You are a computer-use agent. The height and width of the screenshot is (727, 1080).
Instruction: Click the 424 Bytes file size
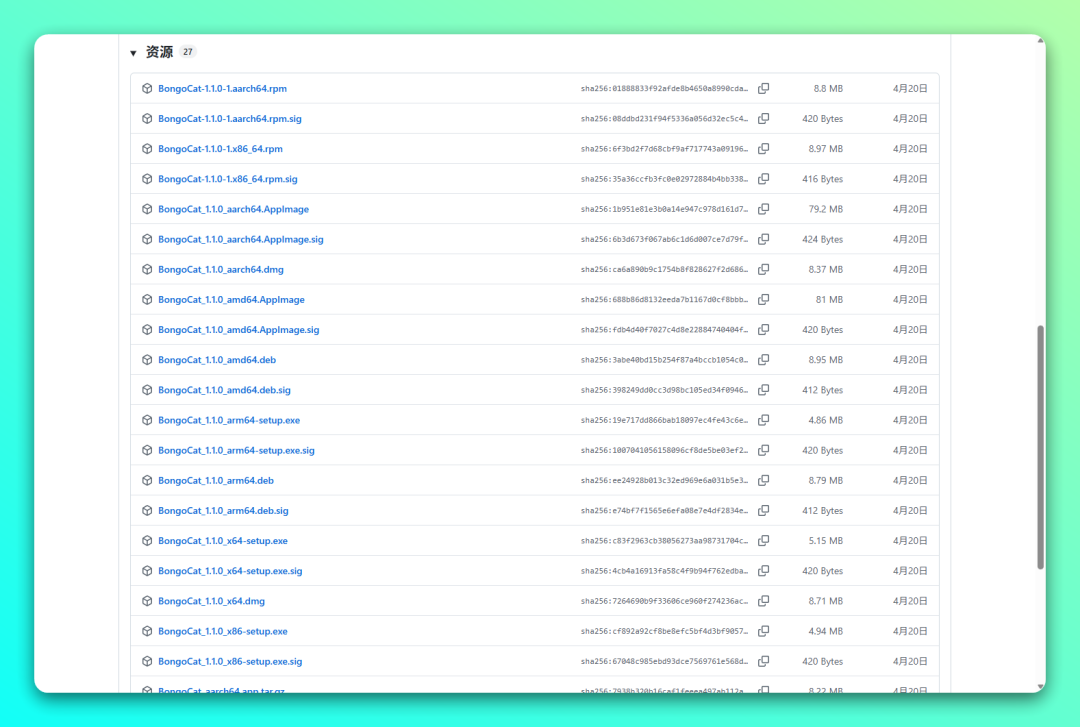[822, 239]
